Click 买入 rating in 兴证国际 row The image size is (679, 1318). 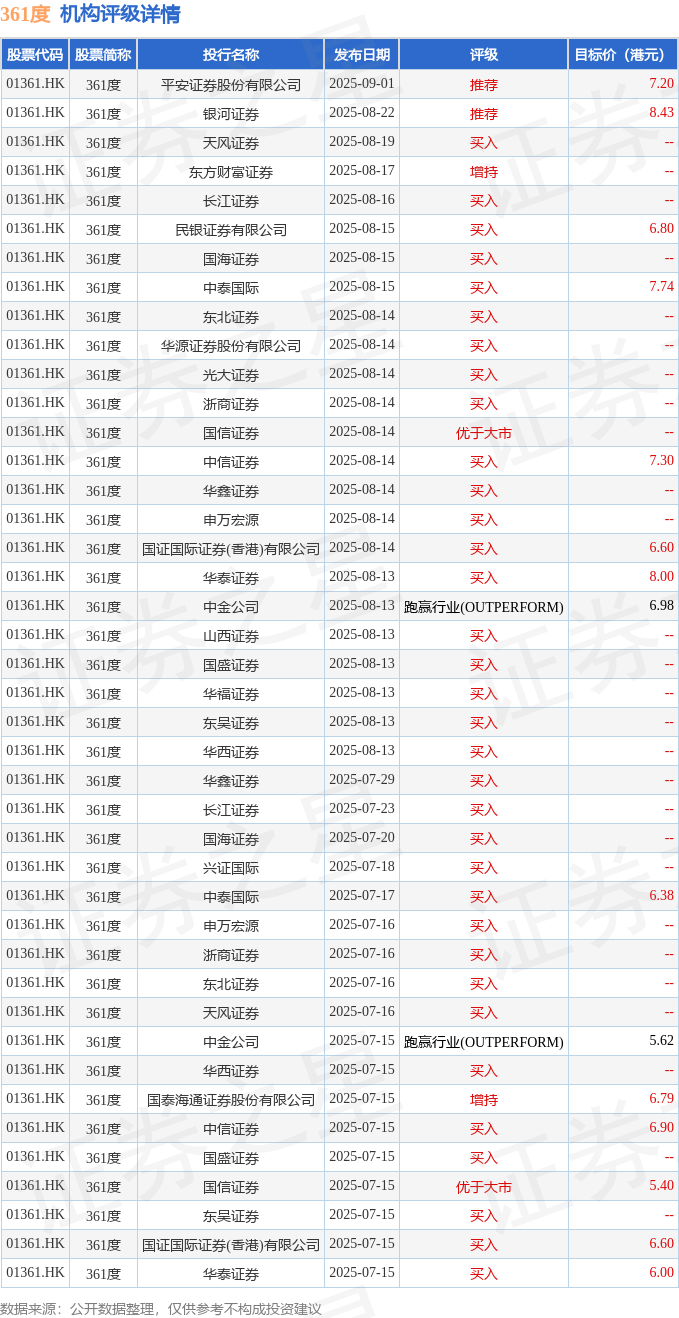pos(484,868)
